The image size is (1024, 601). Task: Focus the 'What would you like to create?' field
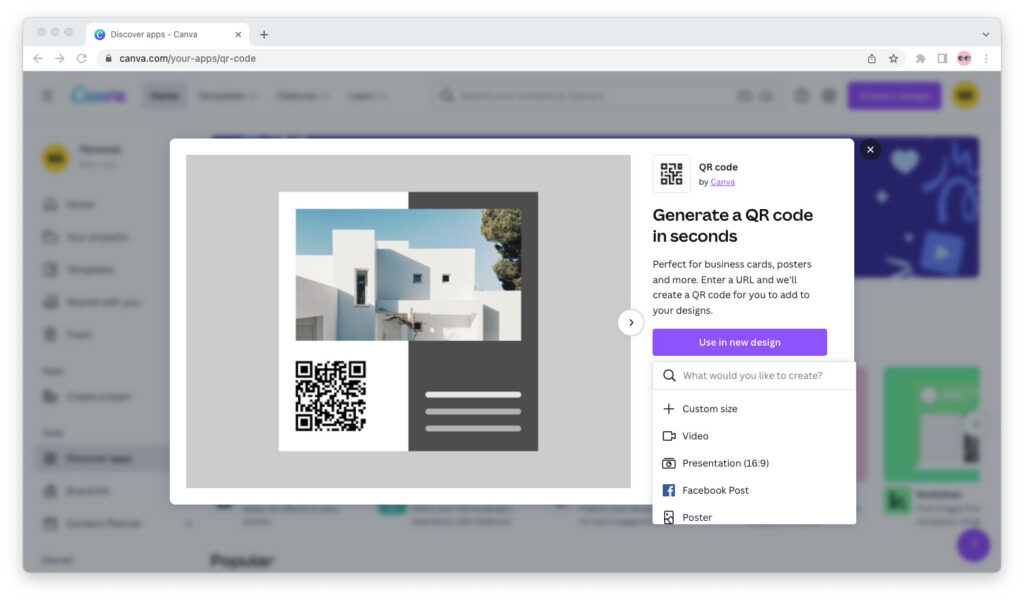(754, 376)
